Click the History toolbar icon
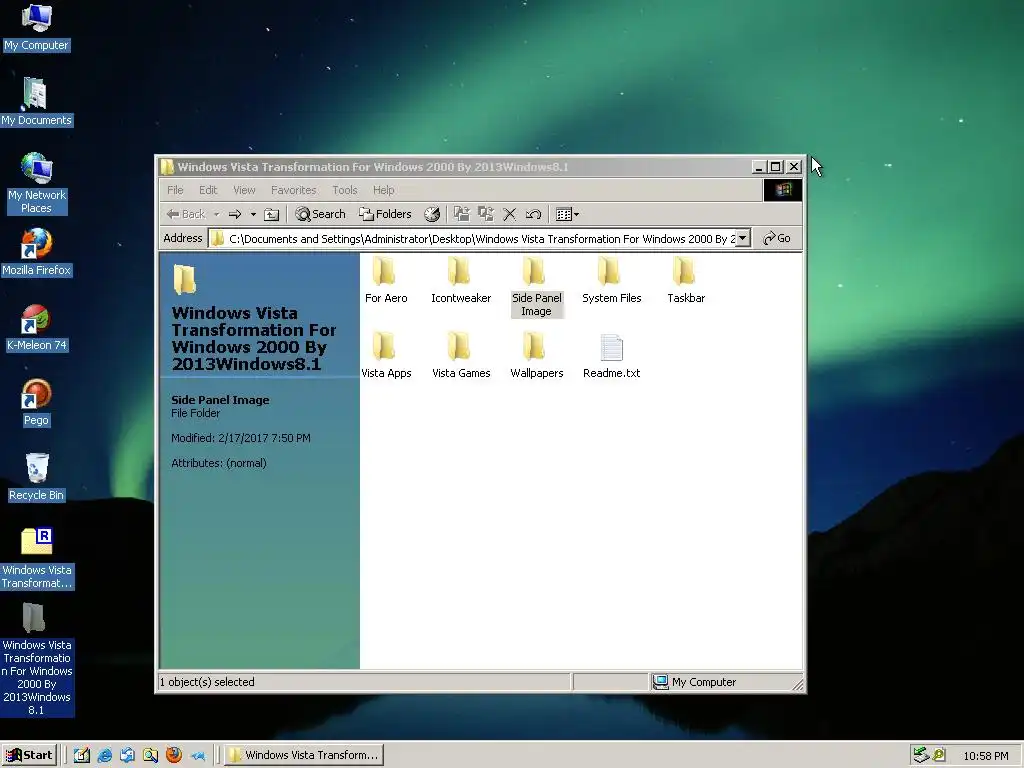 pos(432,214)
